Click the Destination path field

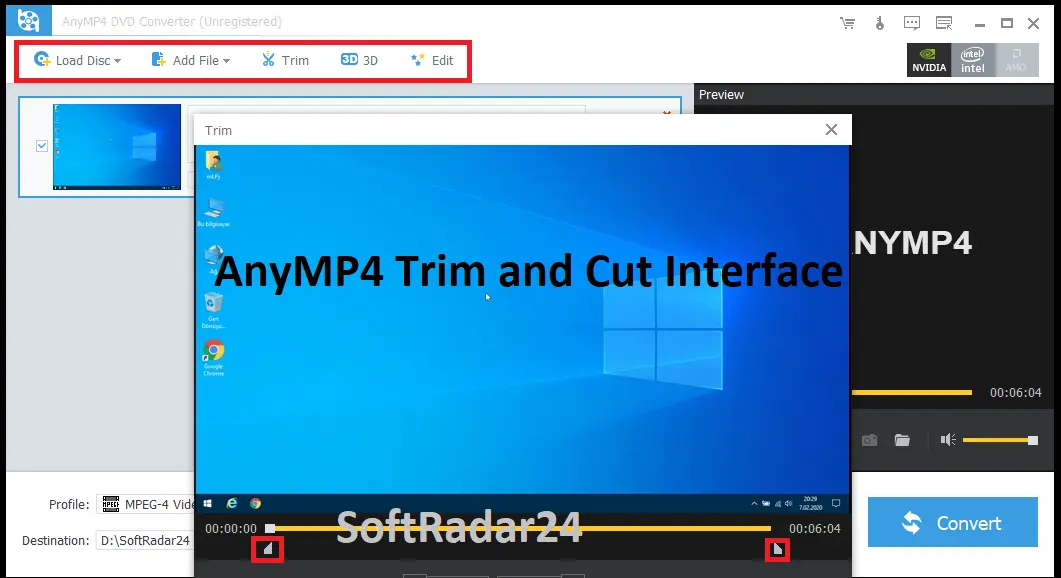pos(145,540)
